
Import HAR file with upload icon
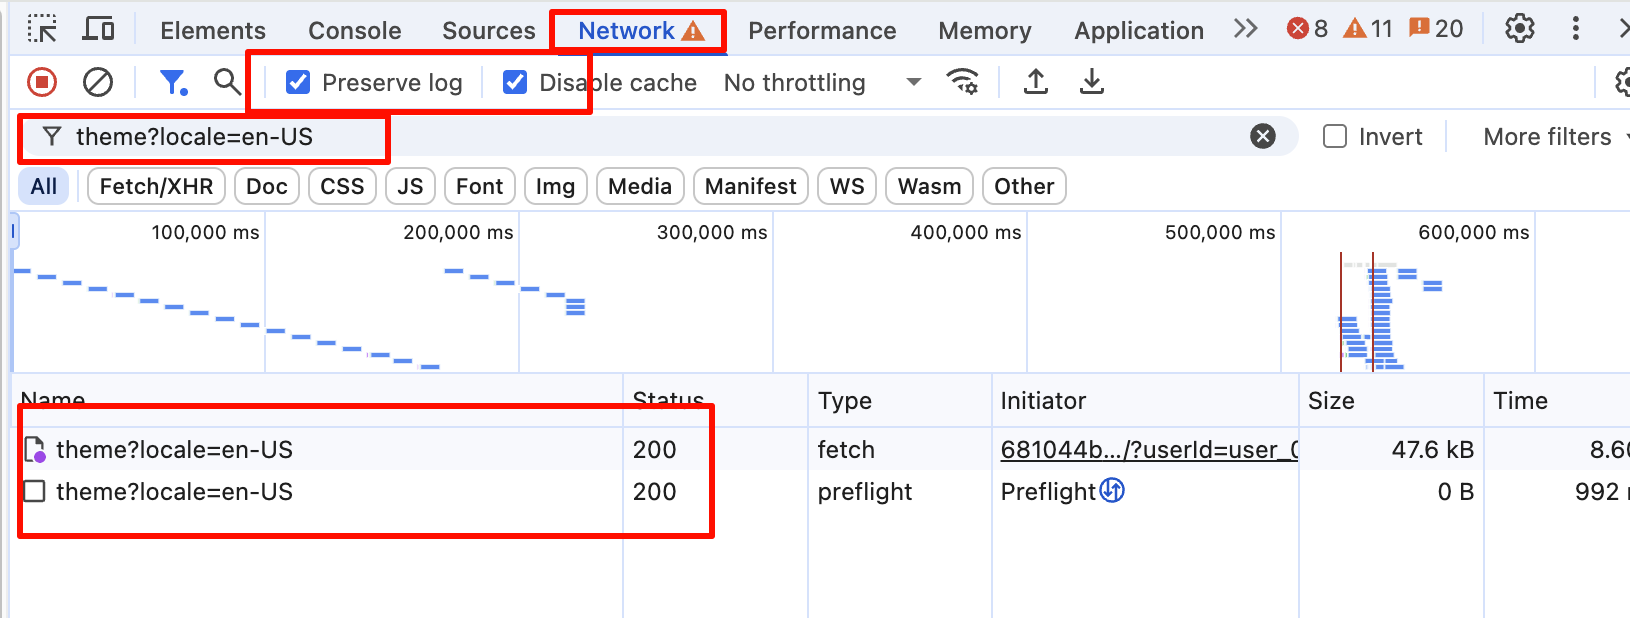(x=1036, y=82)
